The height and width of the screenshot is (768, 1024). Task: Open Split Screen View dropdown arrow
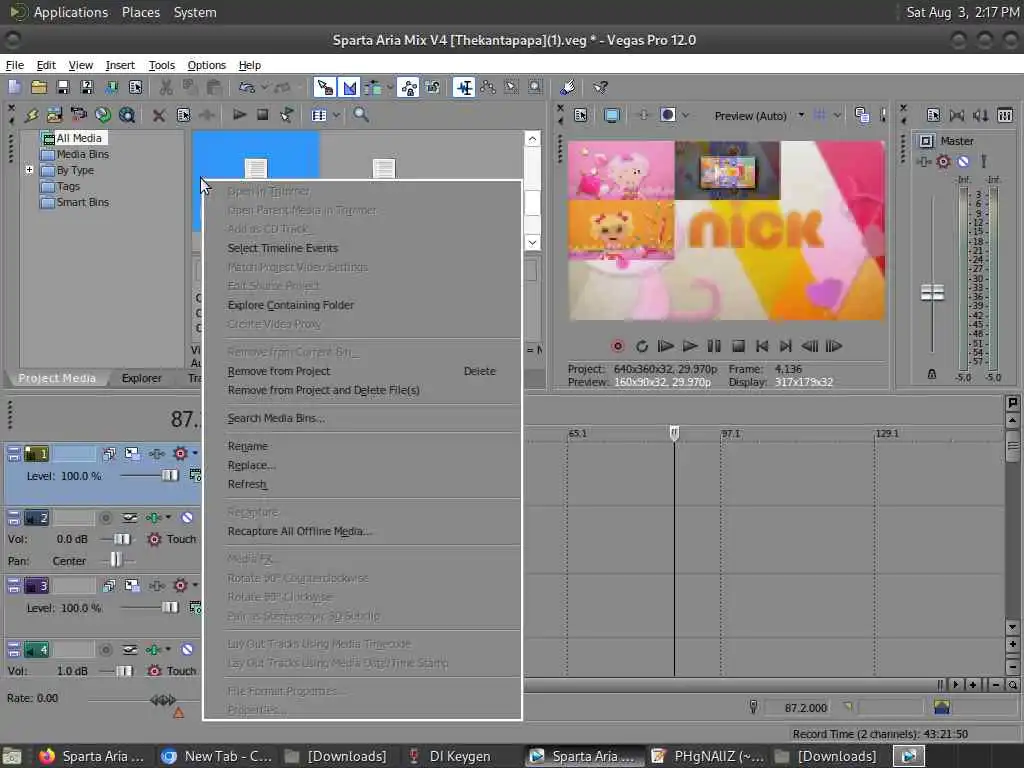click(x=685, y=116)
